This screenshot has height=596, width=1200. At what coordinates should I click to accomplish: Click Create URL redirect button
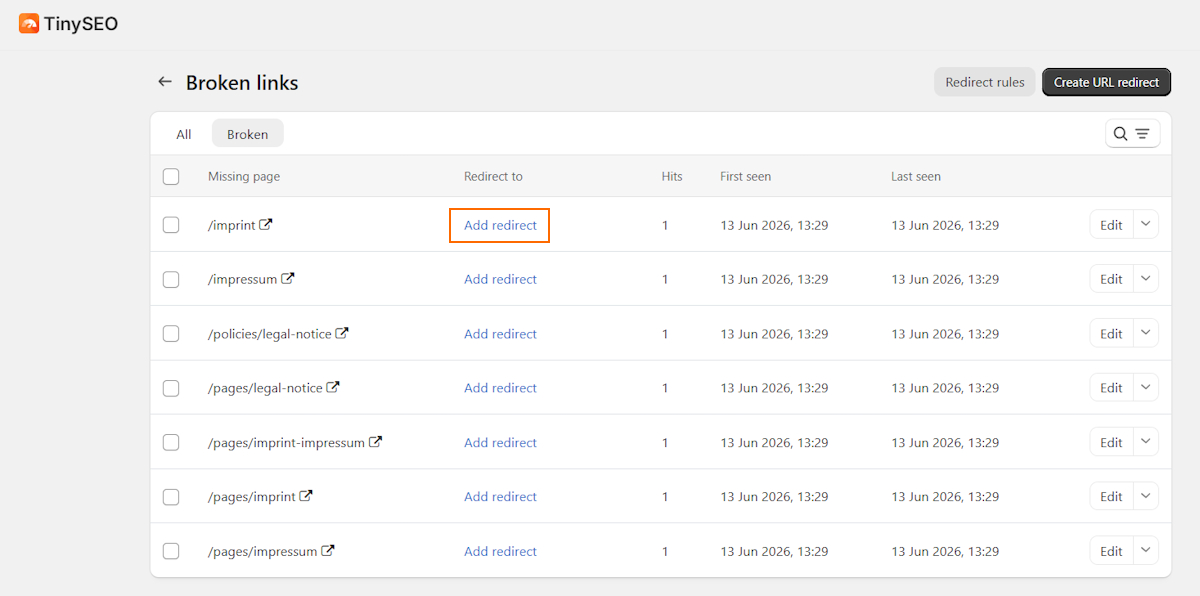tap(1106, 82)
